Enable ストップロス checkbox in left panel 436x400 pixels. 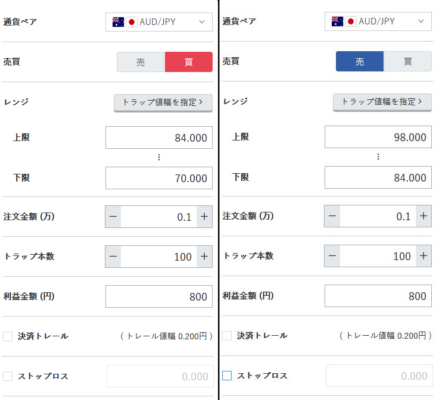8,376
